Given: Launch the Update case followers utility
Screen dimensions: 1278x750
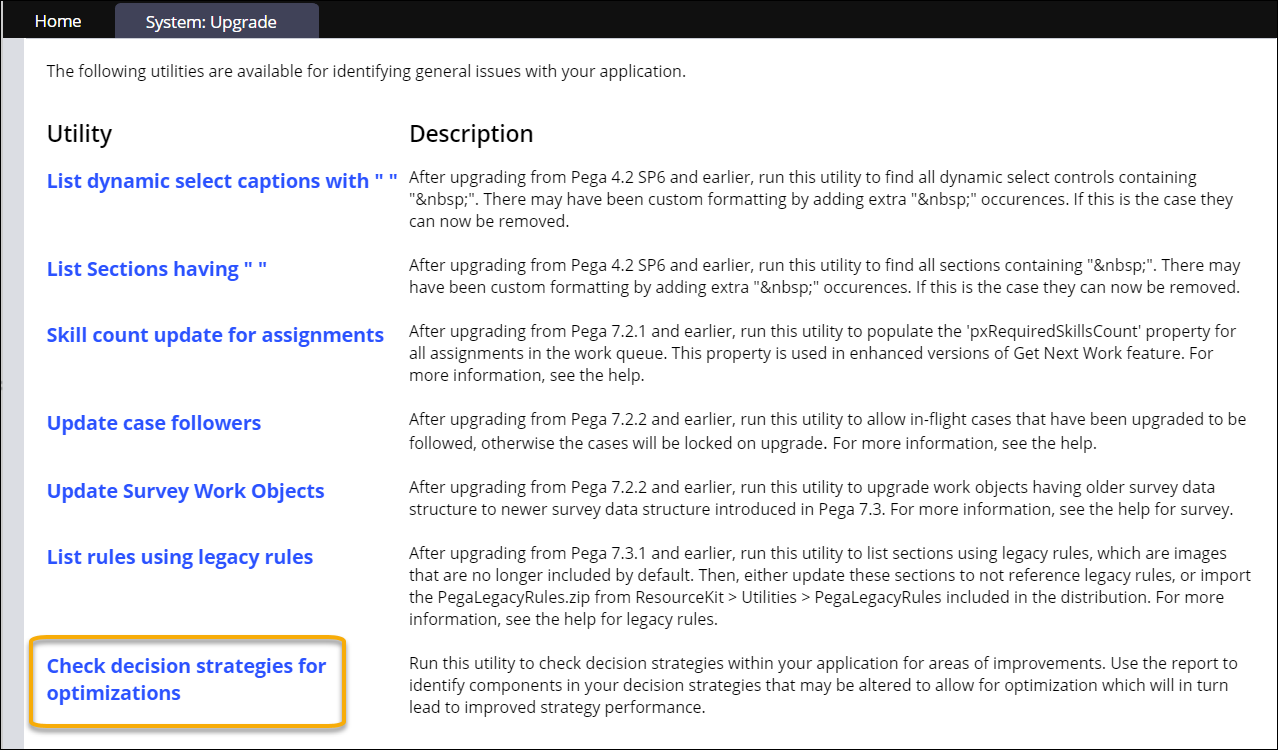Looking at the screenshot, I should tap(153, 423).
